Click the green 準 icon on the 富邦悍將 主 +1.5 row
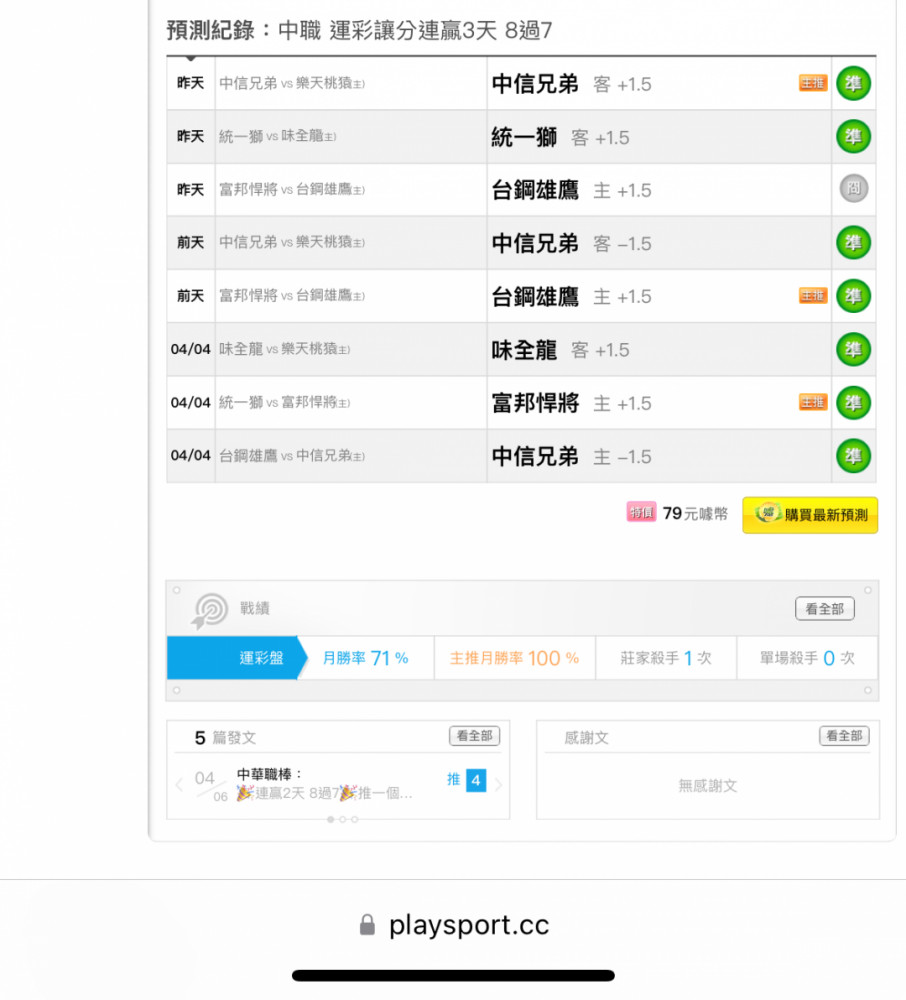This screenshot has width=906, height=1000. [853, 402]
